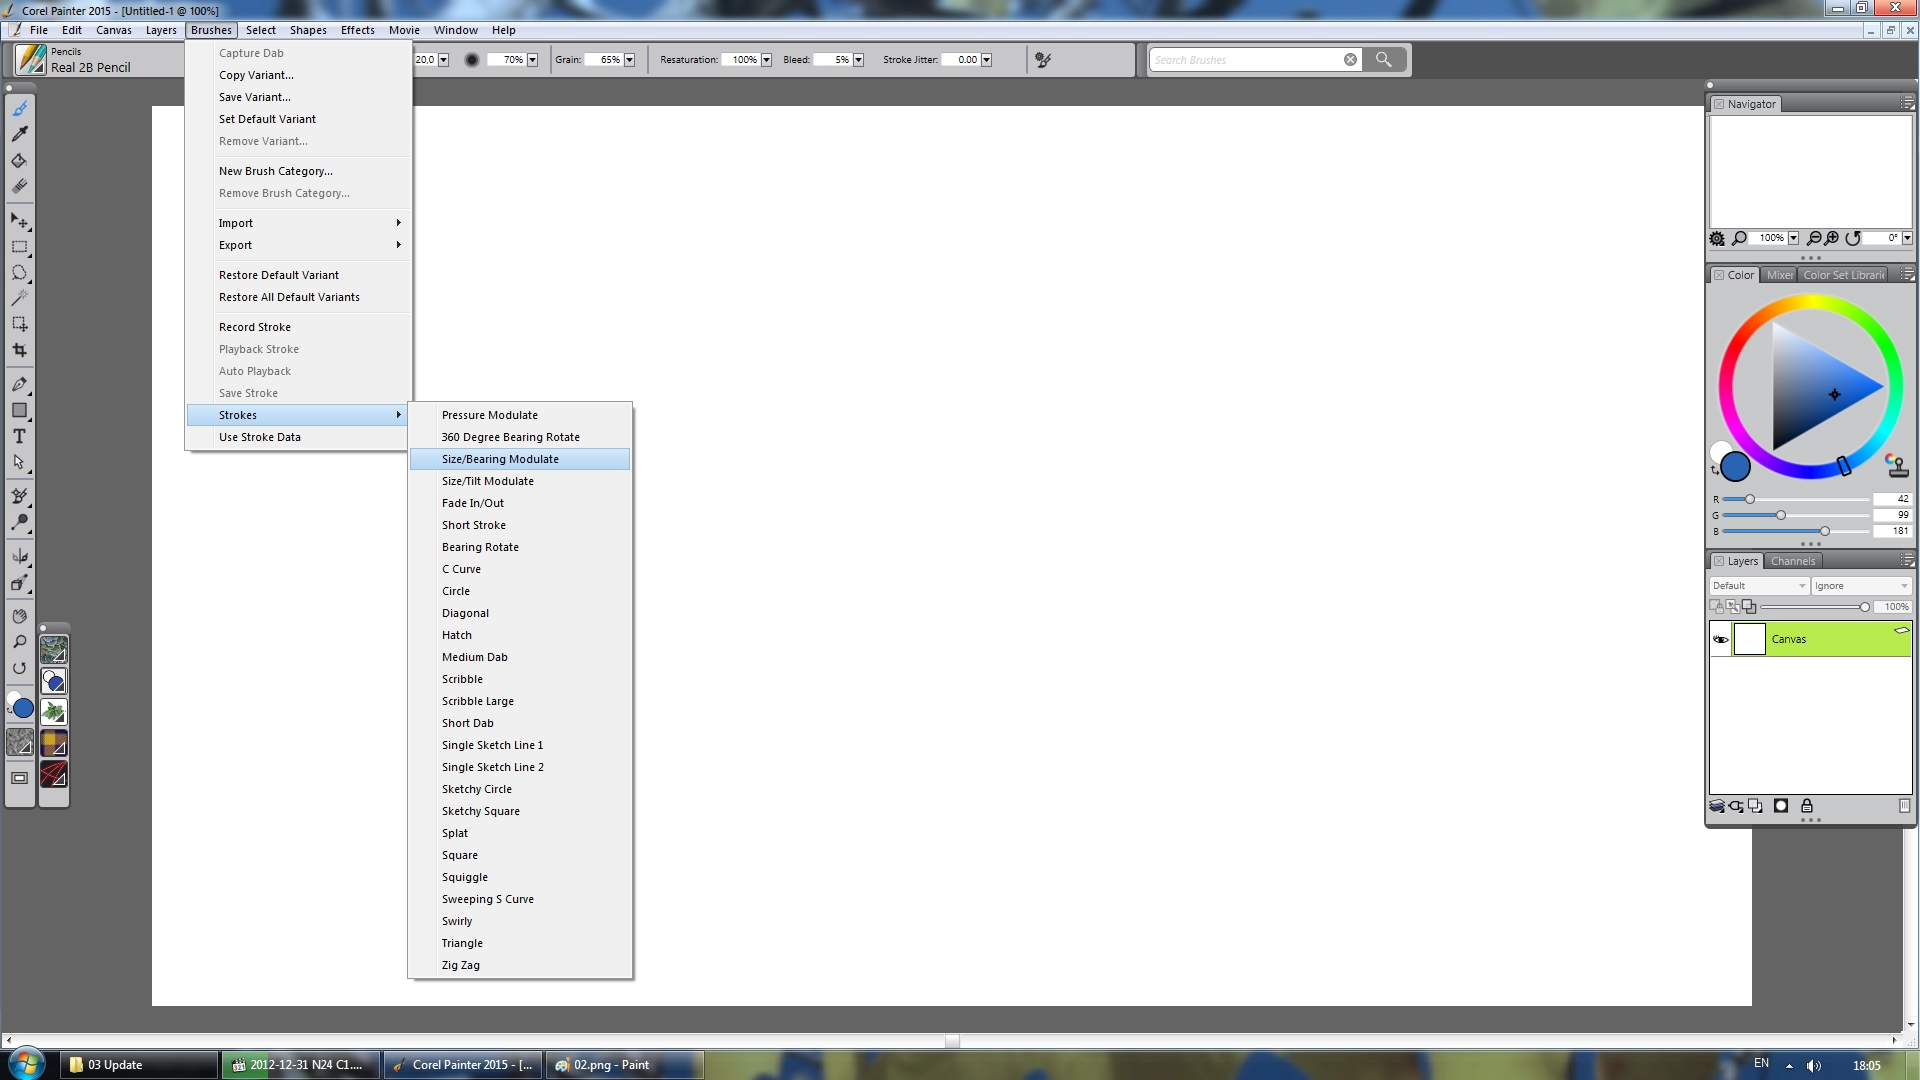Select the Crop tool

[x=19, y=350]
